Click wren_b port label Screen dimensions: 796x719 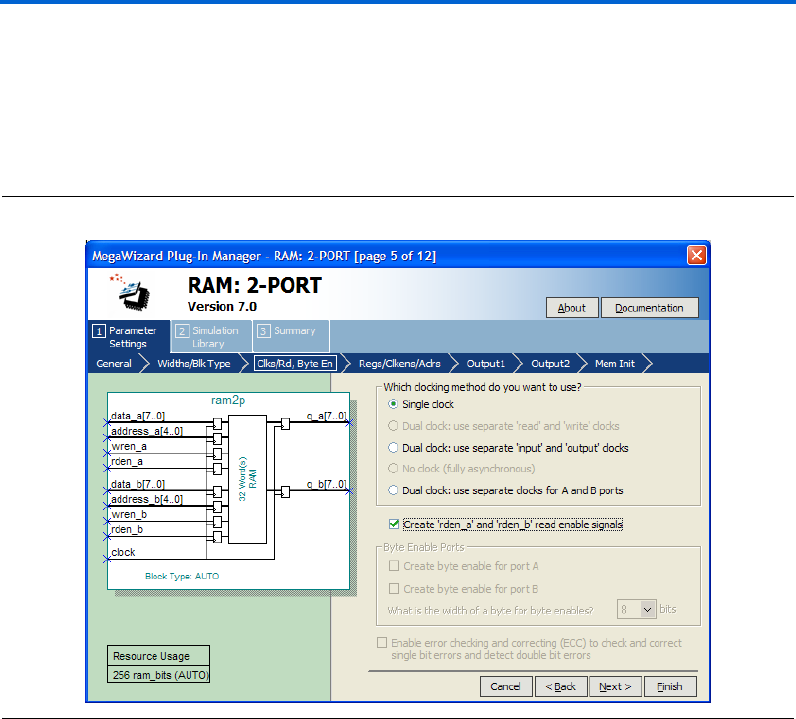[x=129, y=514]
